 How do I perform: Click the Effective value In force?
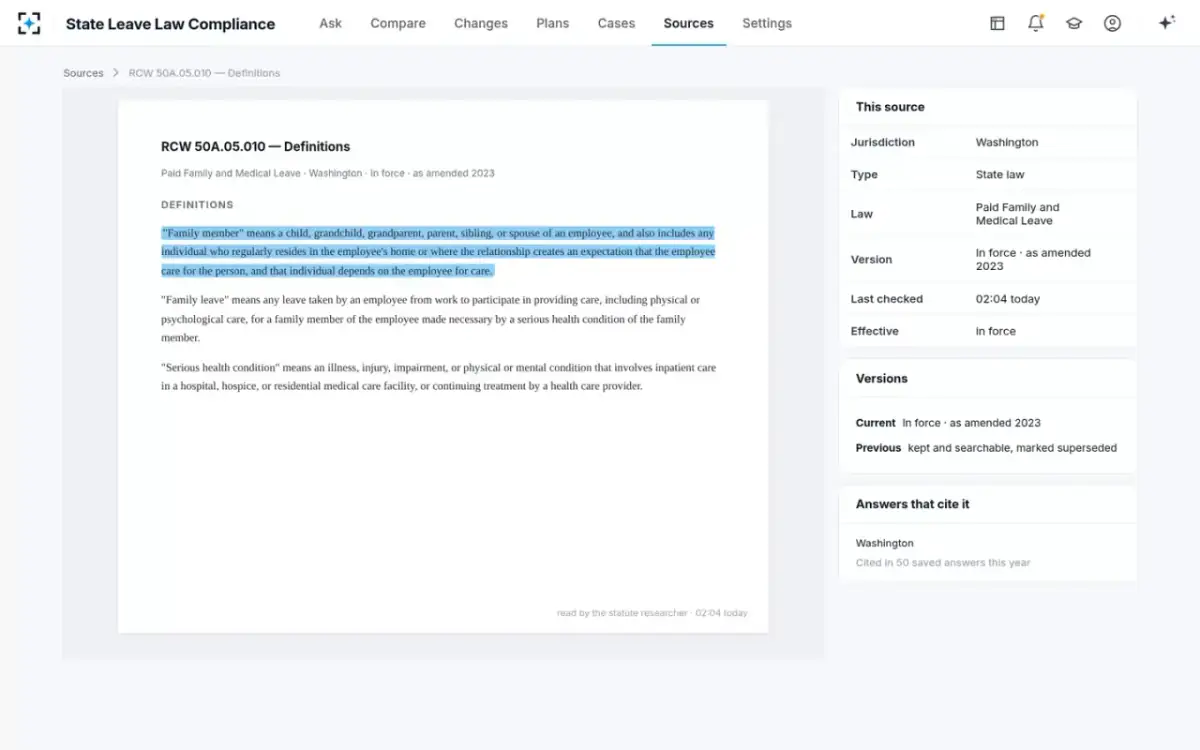click(996, 331)
